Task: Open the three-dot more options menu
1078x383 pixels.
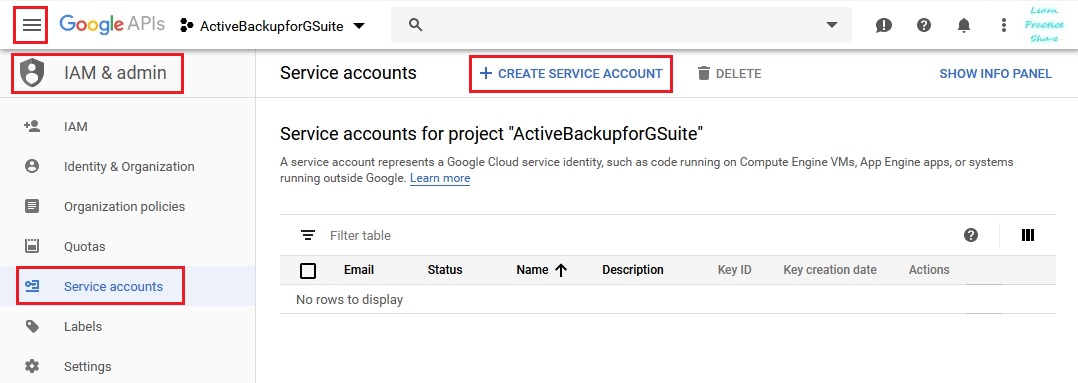Action: 1004,25
